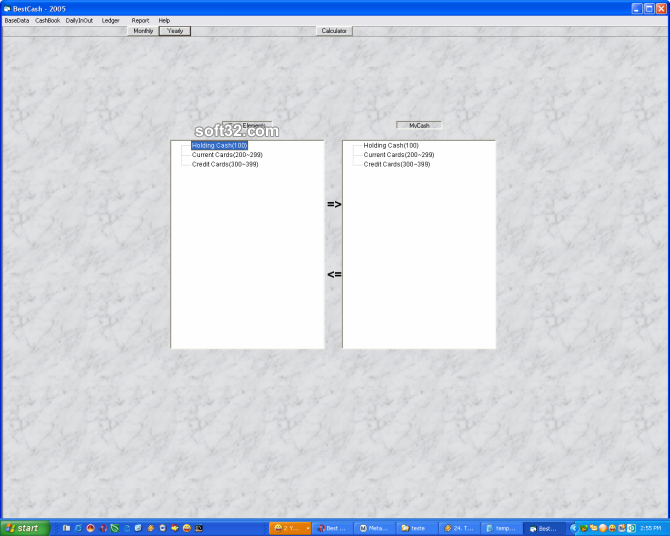Image resolution: width=670 pixels, height=536 pixels.
Task: Select Current Cards(200~299) in MyCash list
Action: point(399,155)
